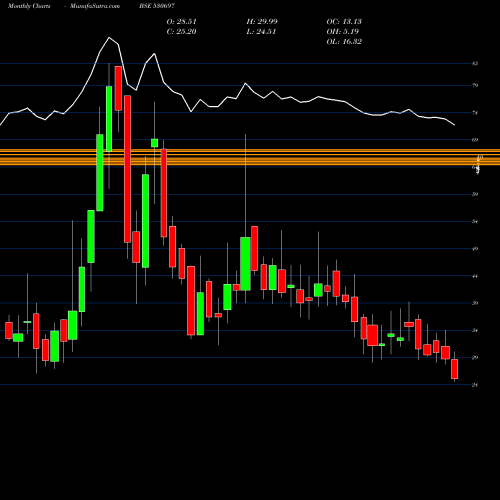500x500 pixels.
Task: Click the MunafaSutra.com site label
Action: point(95,6)
